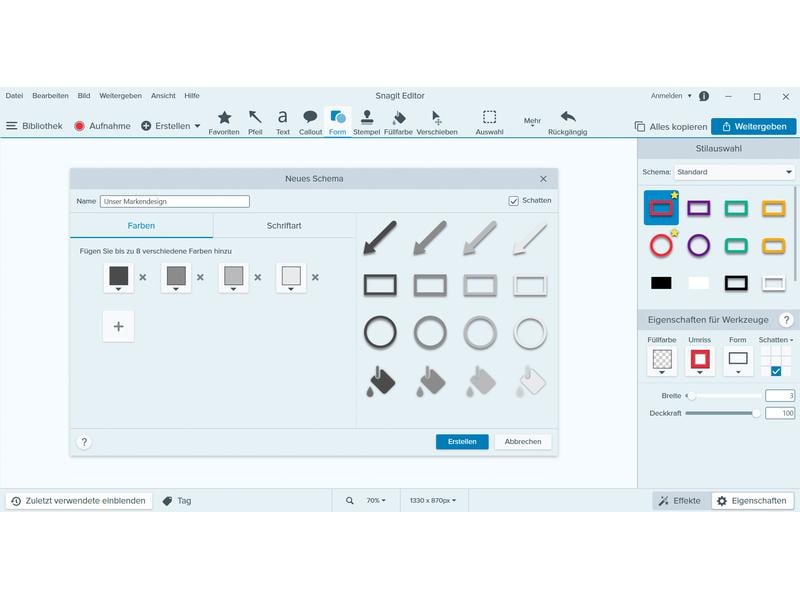Click the zoom magnifier in status bar
The width and height of the screenshot is (800, 600).
pyautogui.click(x=349, y=501)
